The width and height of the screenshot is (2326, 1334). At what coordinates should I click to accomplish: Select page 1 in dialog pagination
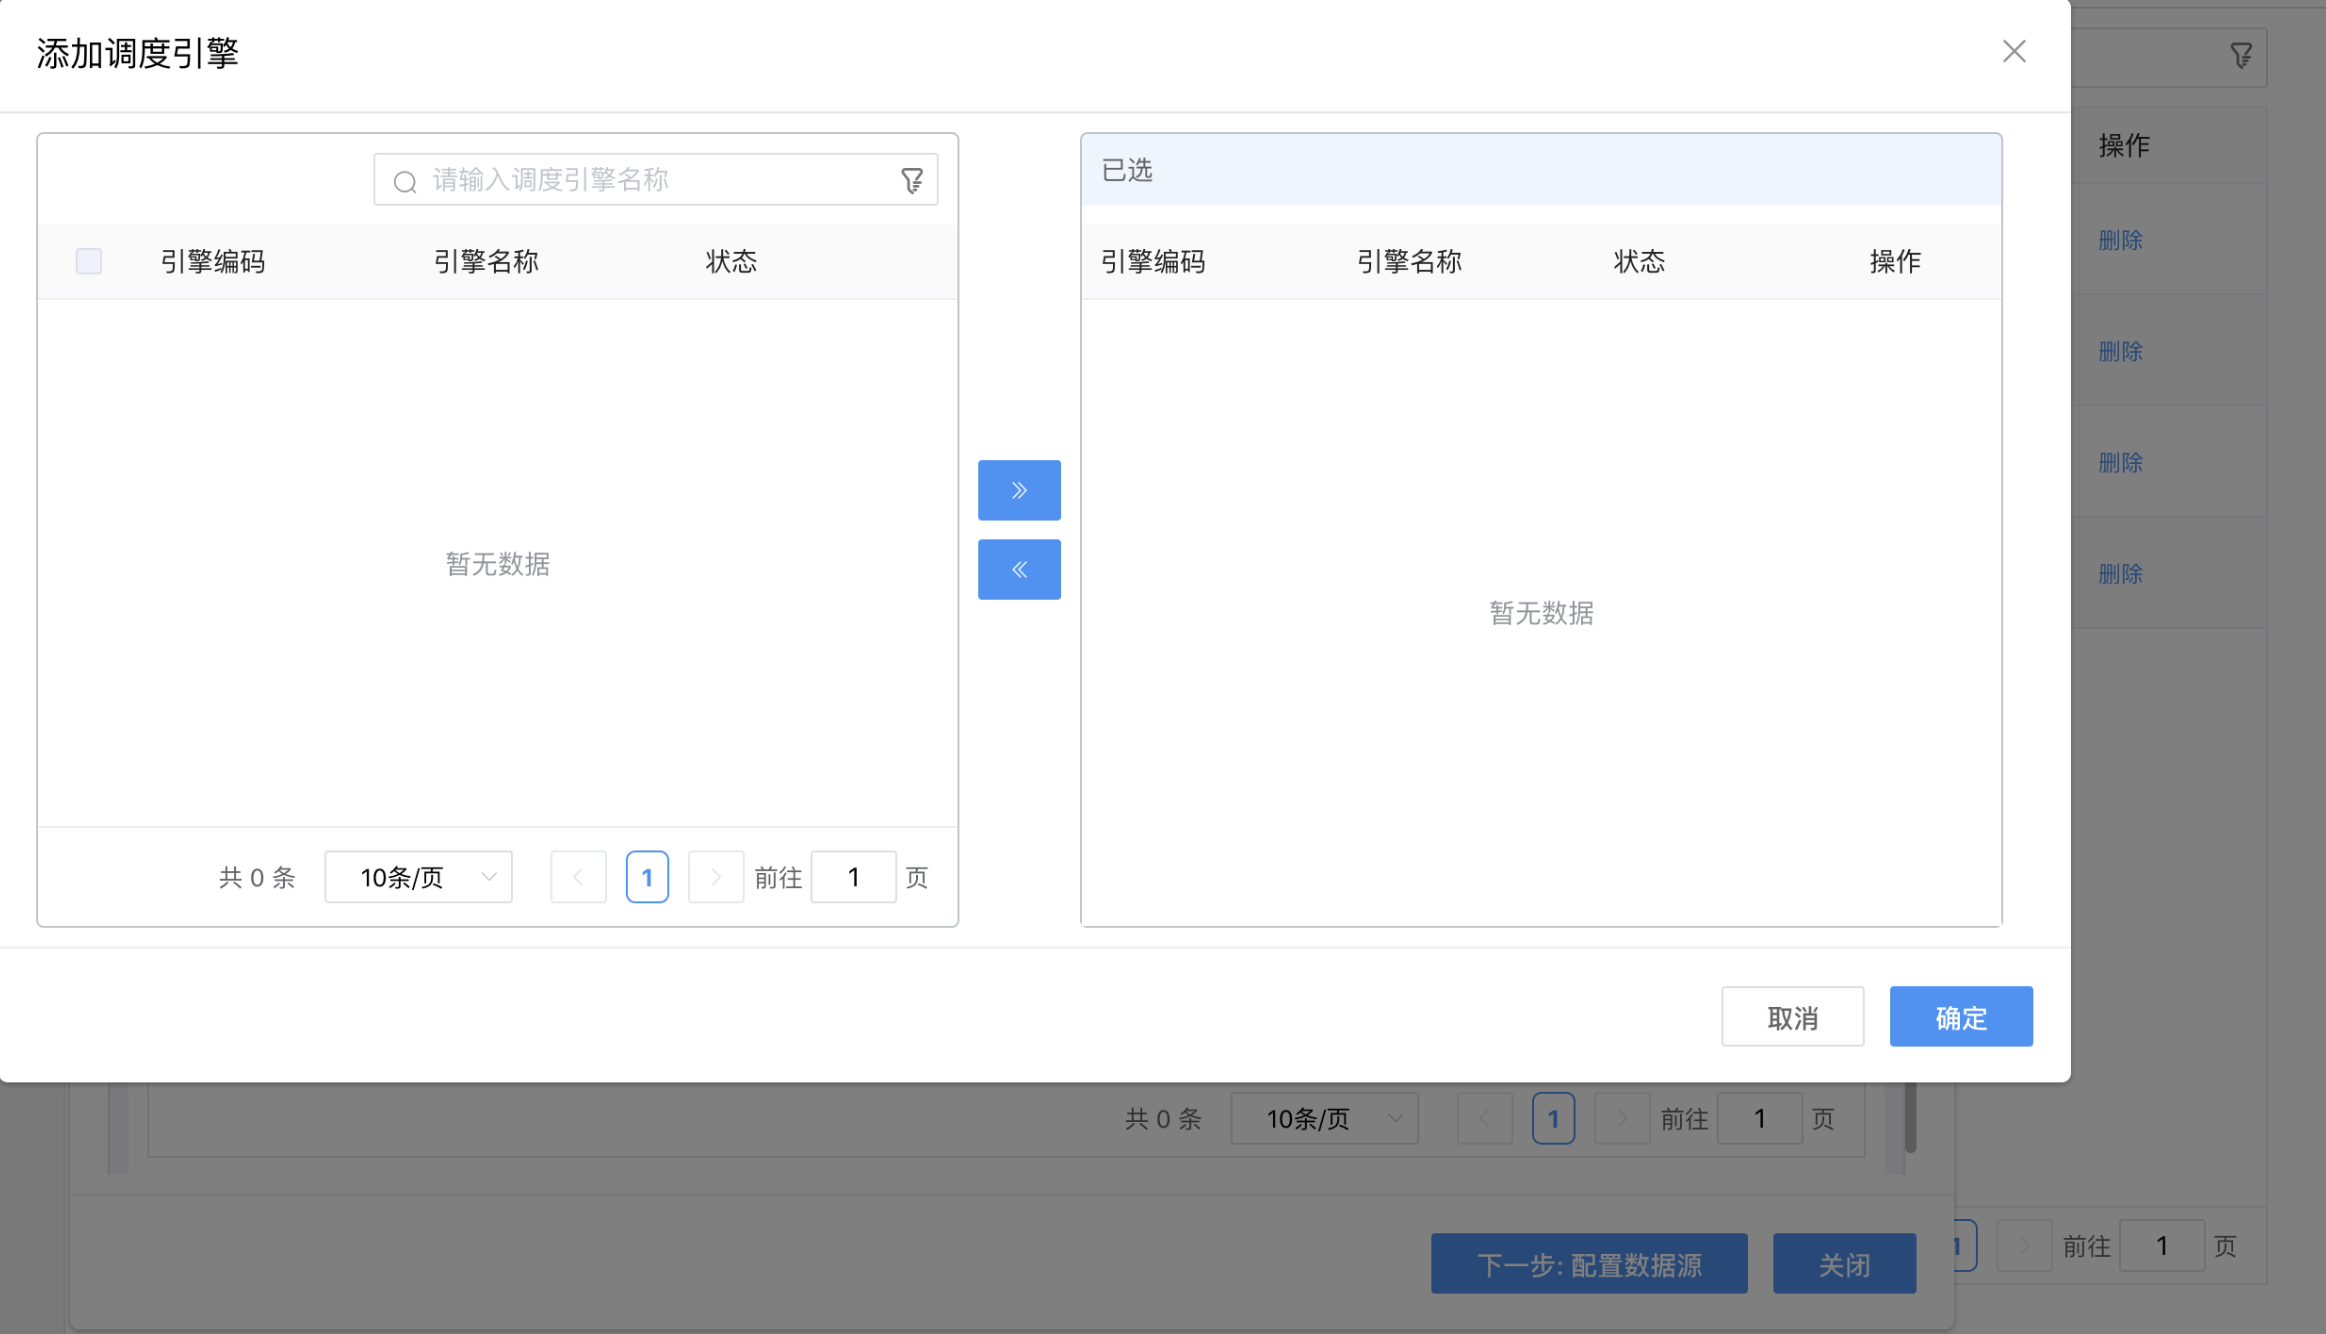point(647,877)
